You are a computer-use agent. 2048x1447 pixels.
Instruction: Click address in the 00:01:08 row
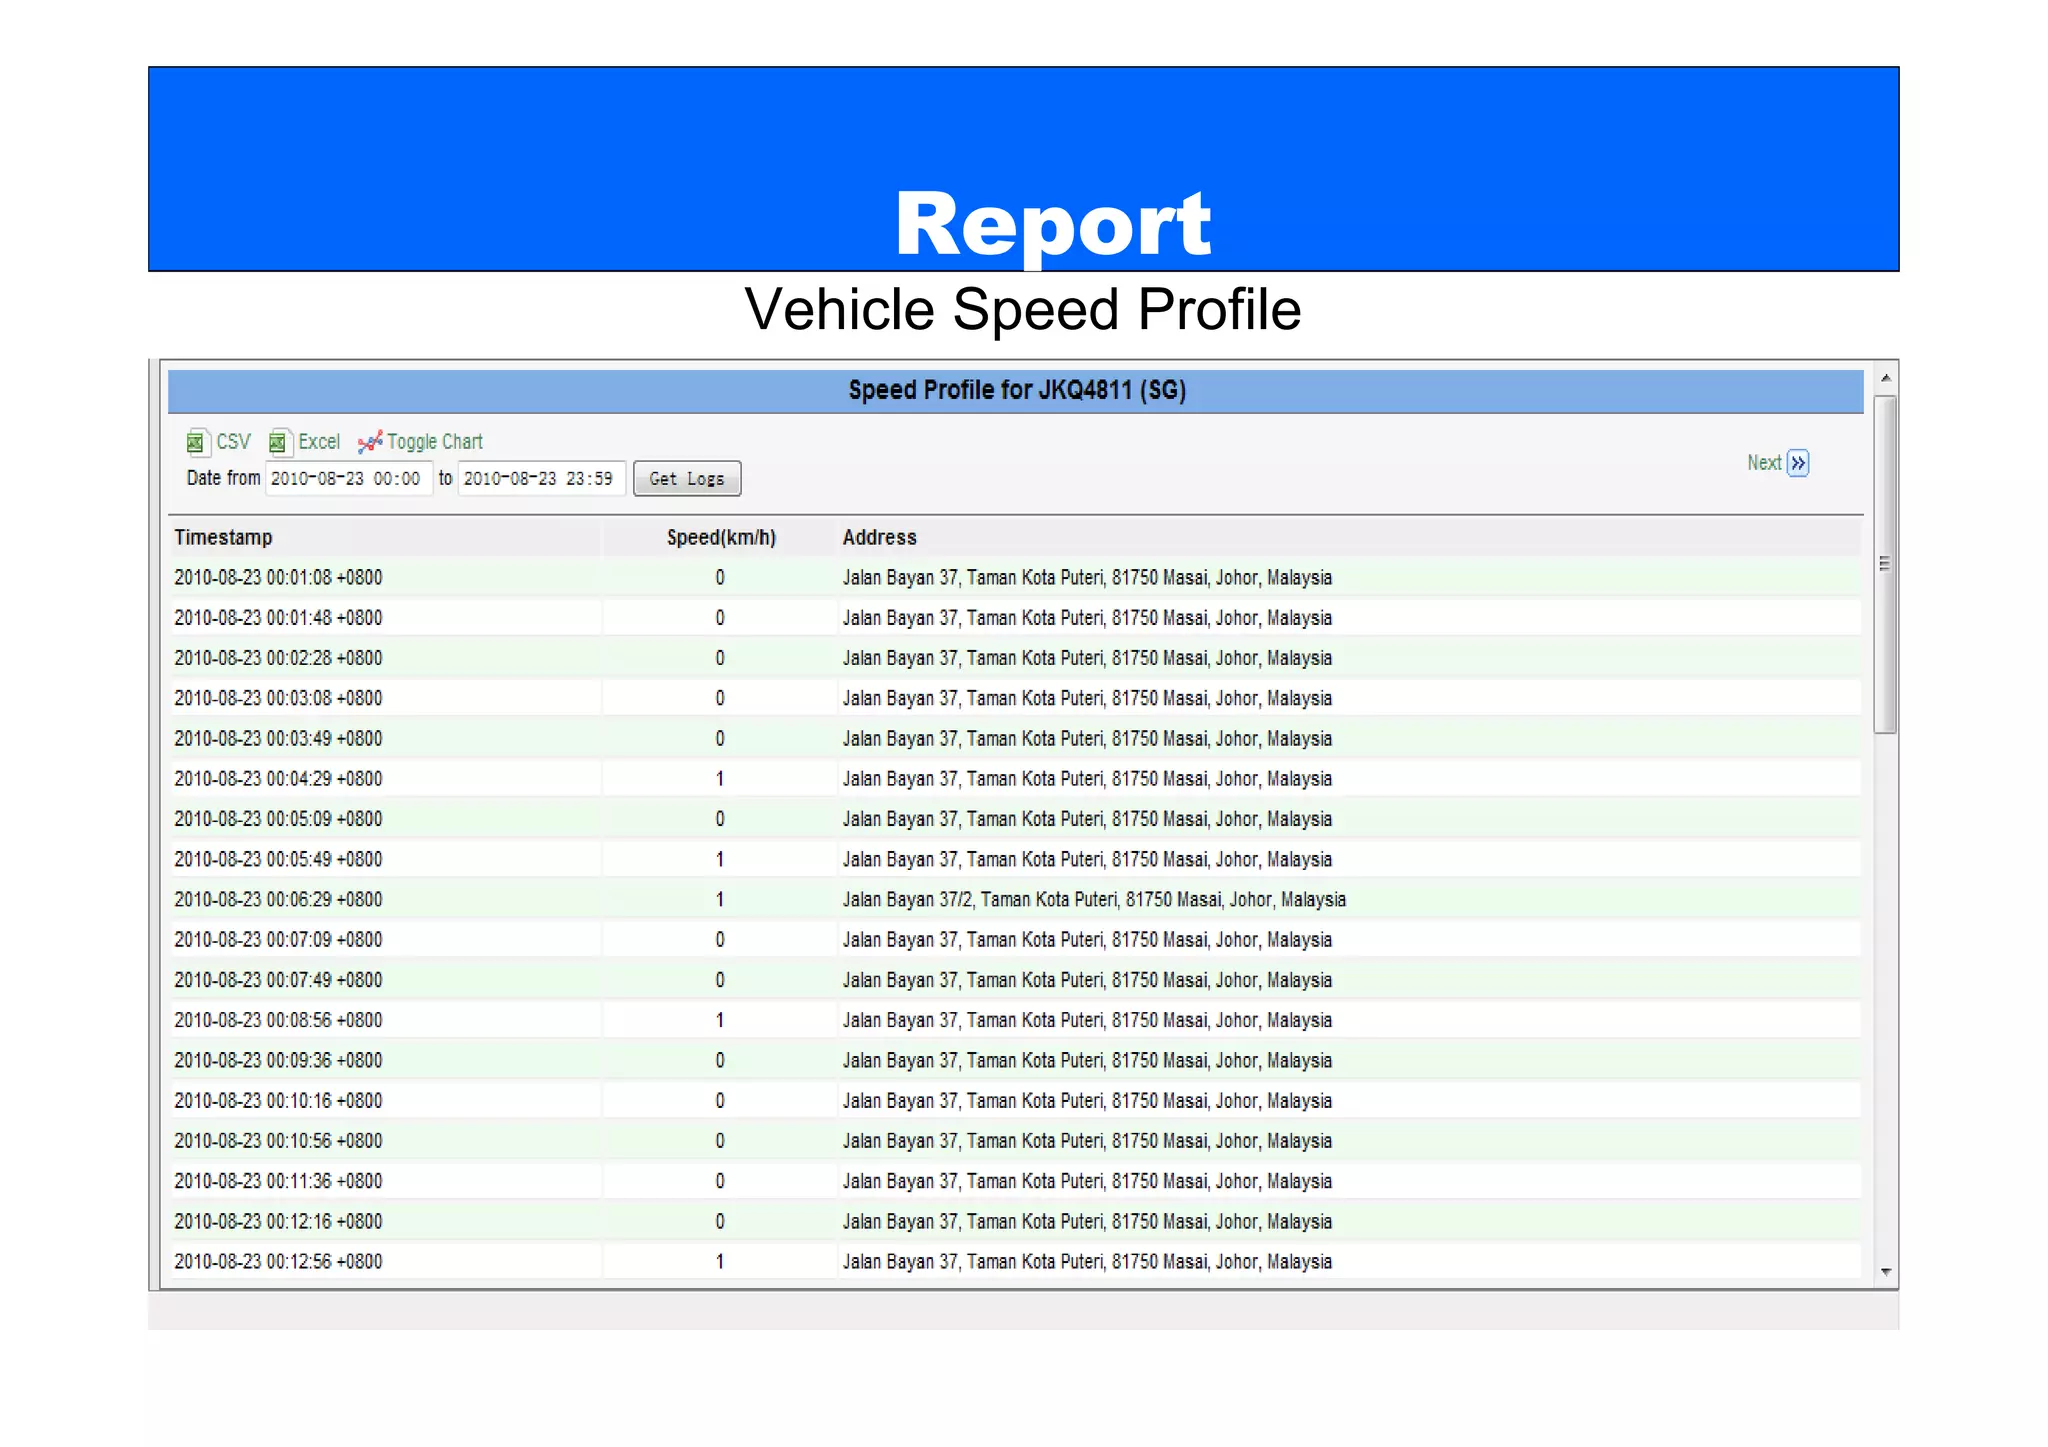click(1087, 577)
